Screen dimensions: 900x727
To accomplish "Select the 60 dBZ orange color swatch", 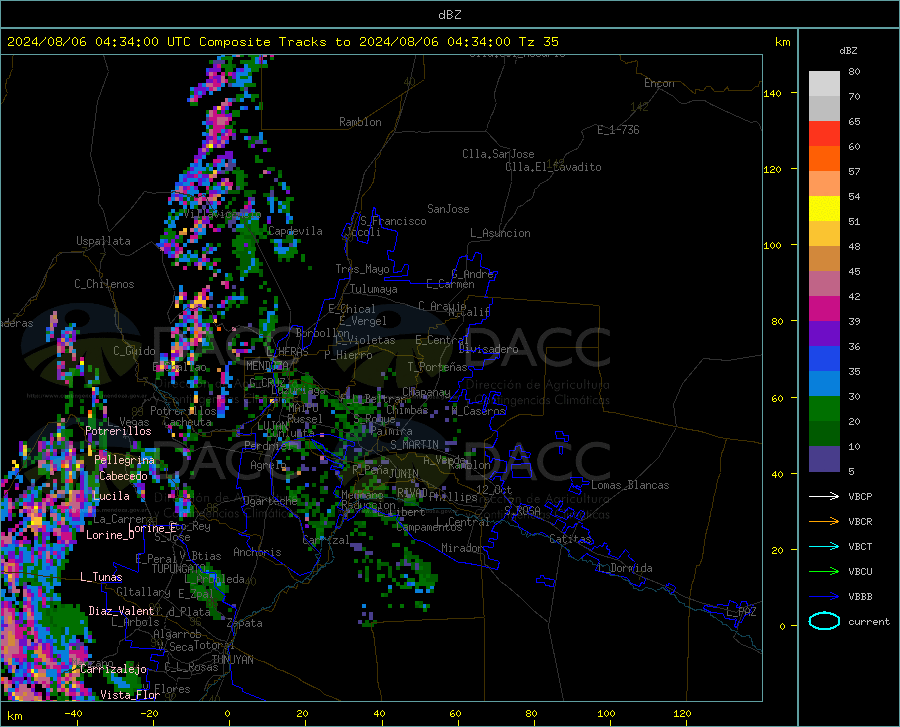I will (x=824, y=159).
